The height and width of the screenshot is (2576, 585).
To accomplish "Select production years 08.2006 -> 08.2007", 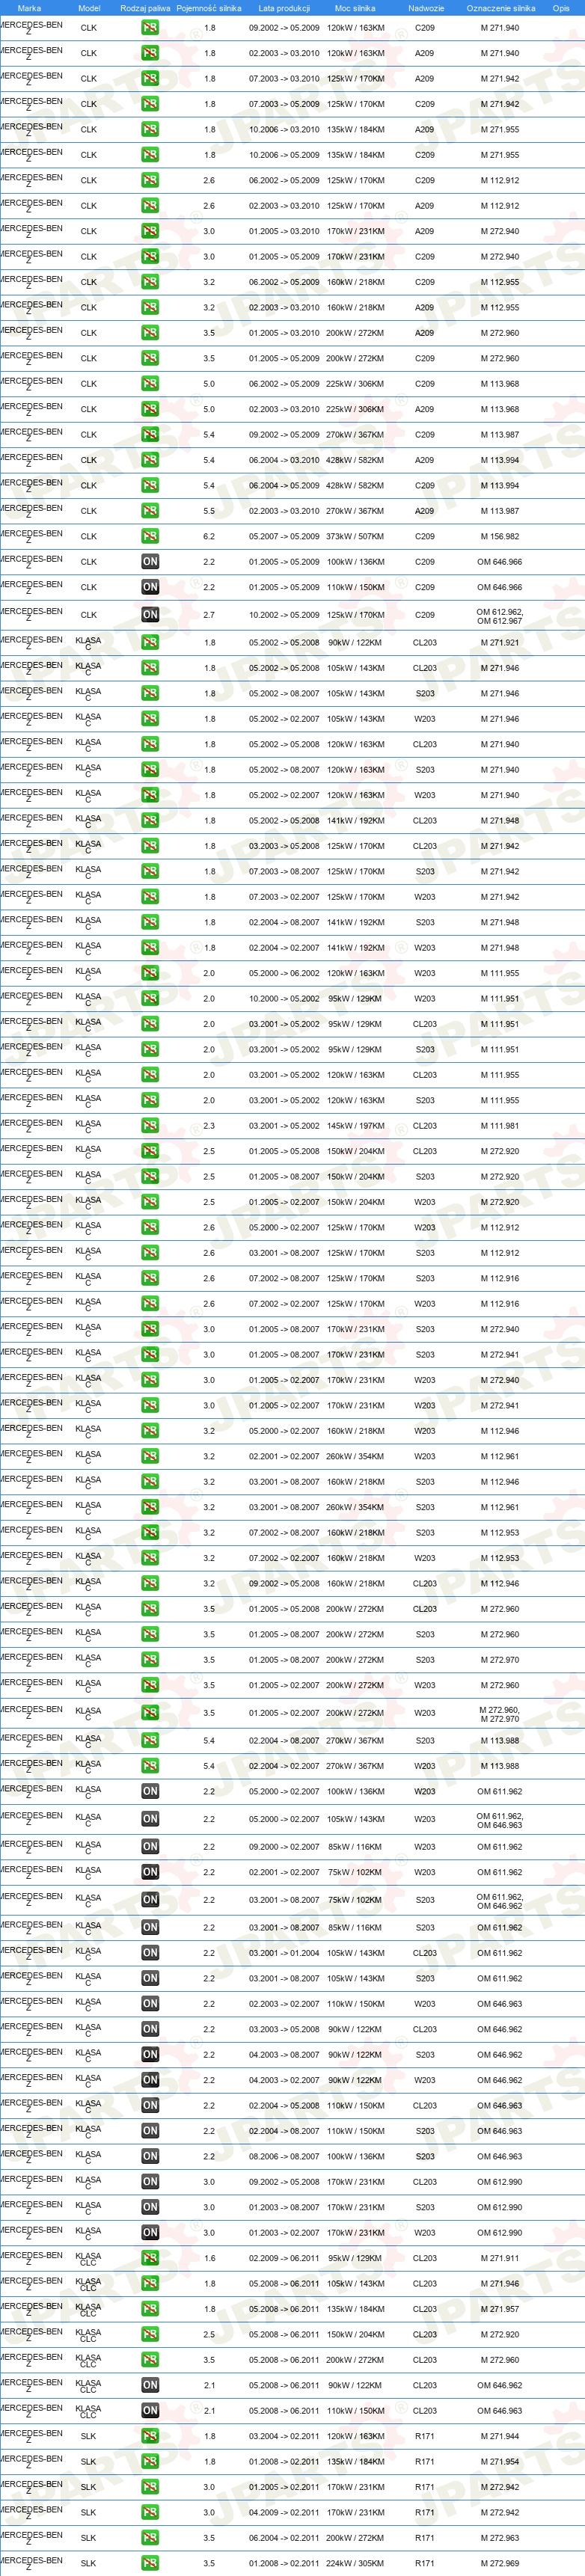I will point(284,2156).
